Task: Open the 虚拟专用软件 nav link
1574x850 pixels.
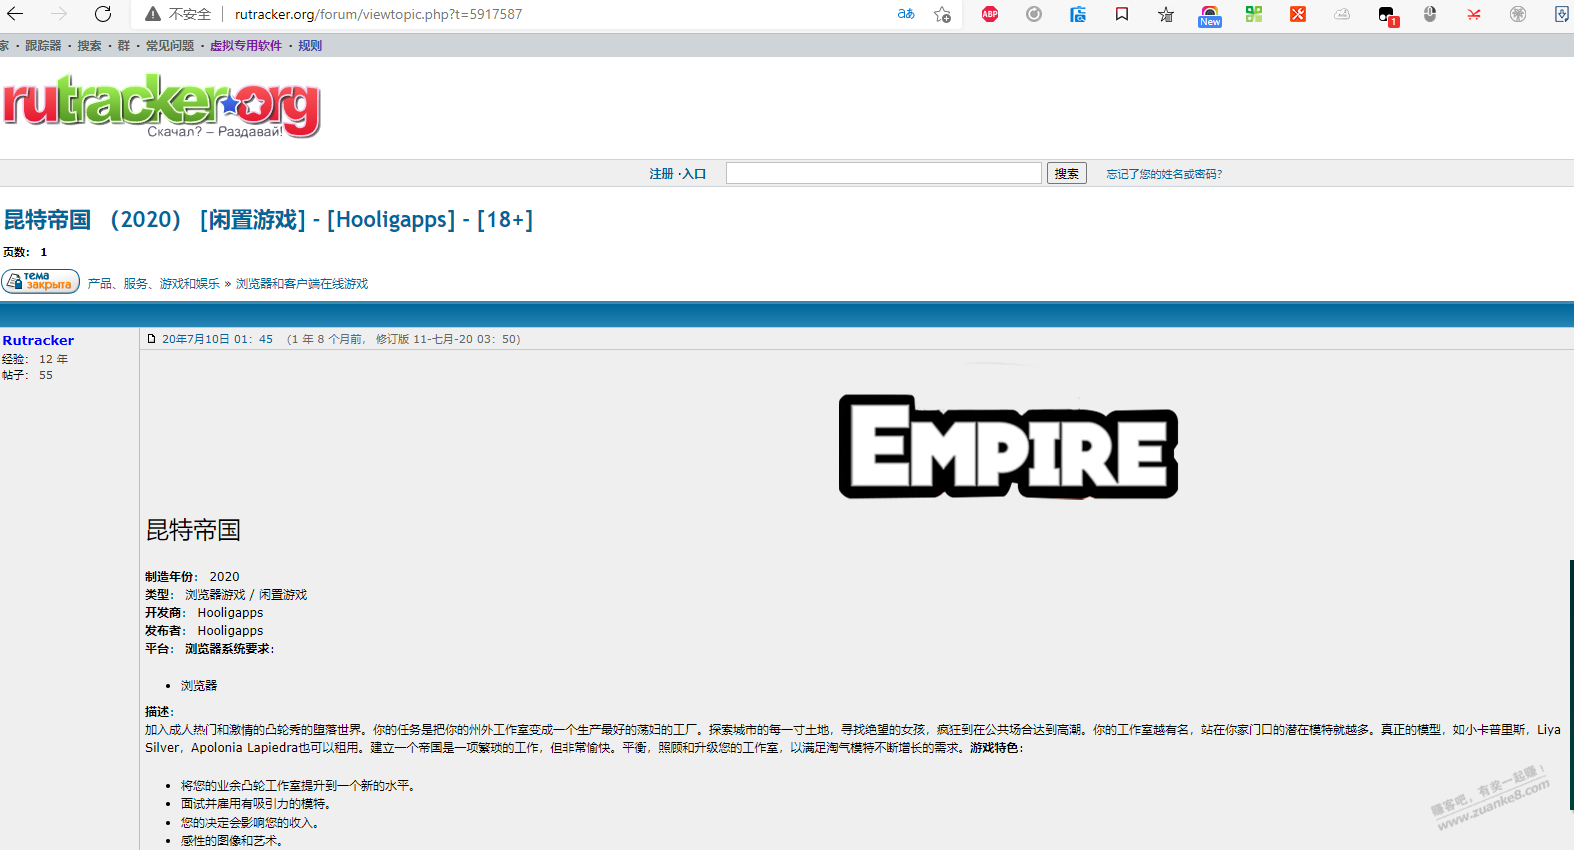Action: tap(246, 46)
